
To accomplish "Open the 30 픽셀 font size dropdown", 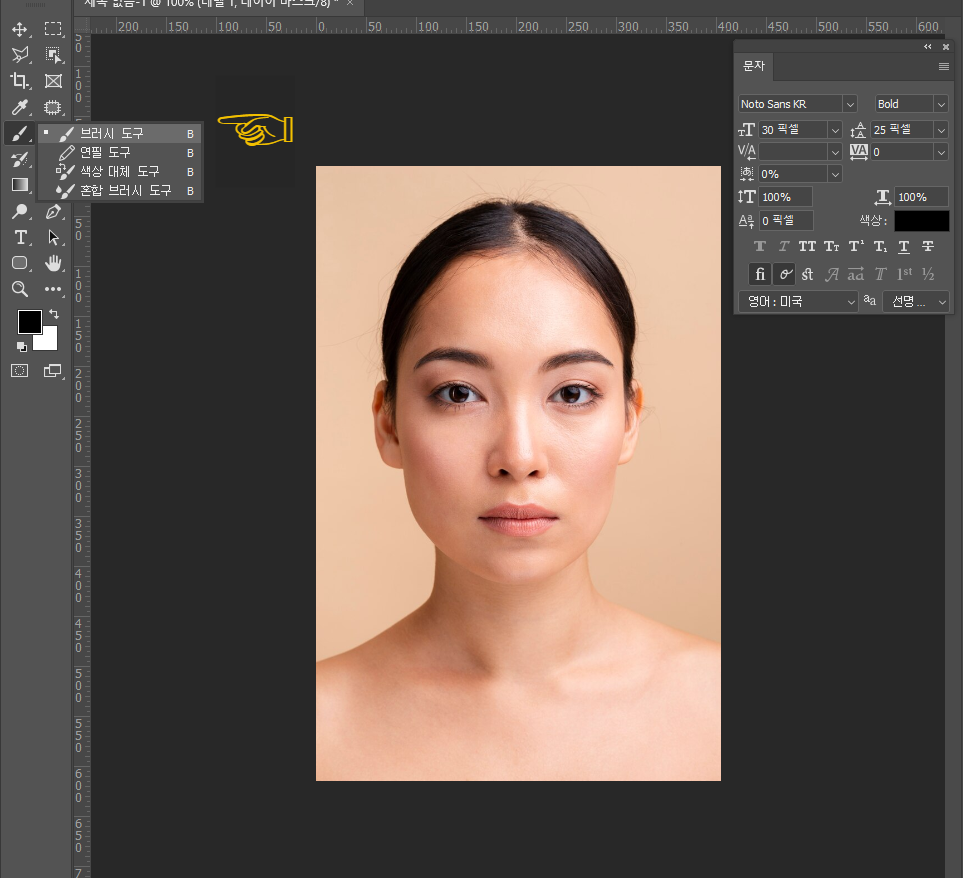I will (835, 130).
